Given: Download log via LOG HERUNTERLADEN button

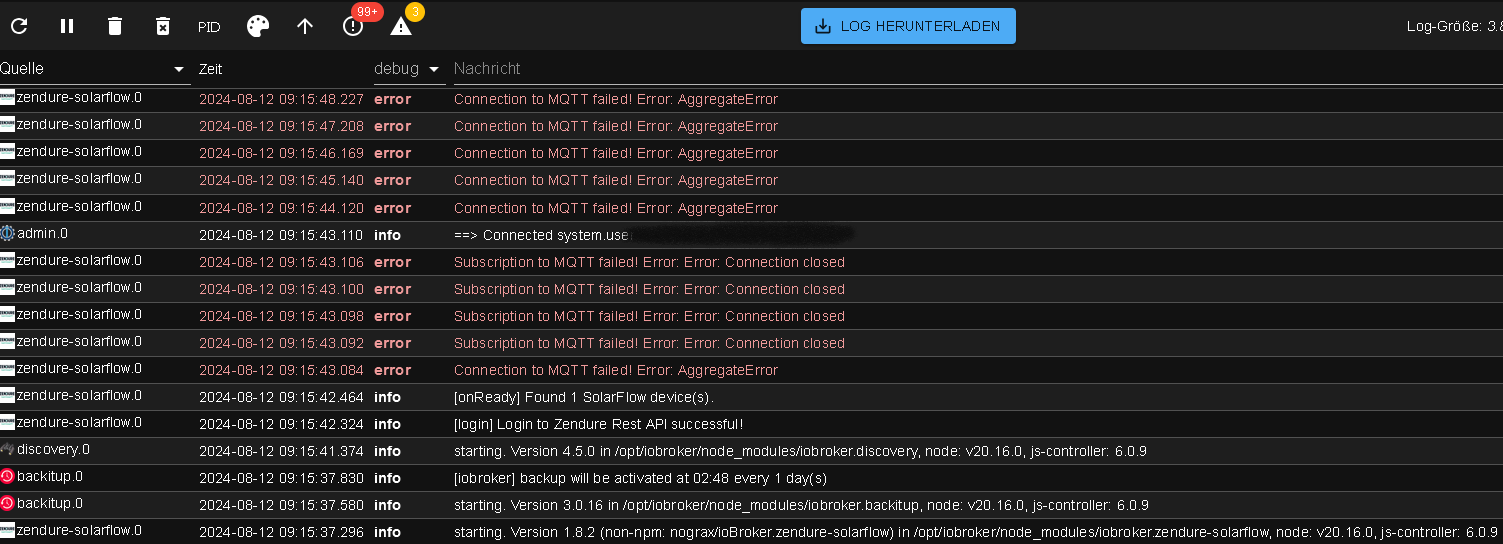Looking at the screenshot, I should [x=908, y=26].
